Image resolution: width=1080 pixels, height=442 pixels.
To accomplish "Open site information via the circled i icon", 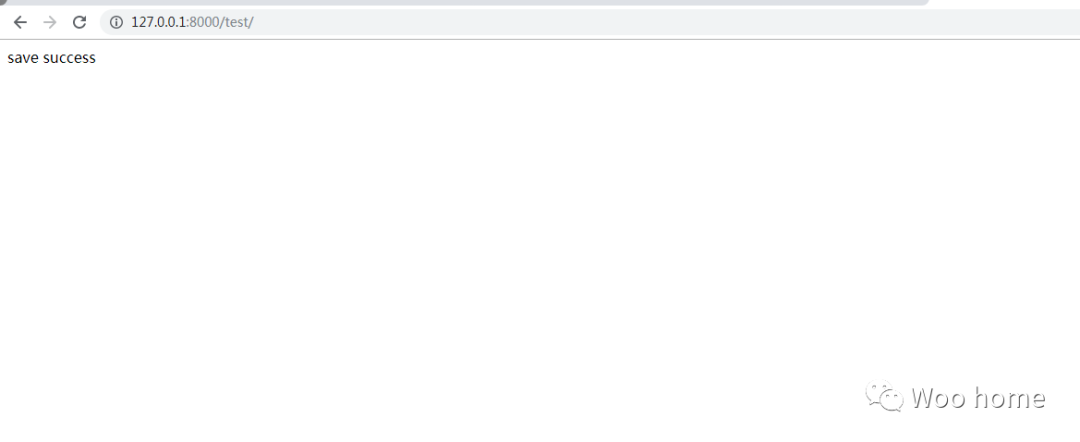I will [116, 22].
